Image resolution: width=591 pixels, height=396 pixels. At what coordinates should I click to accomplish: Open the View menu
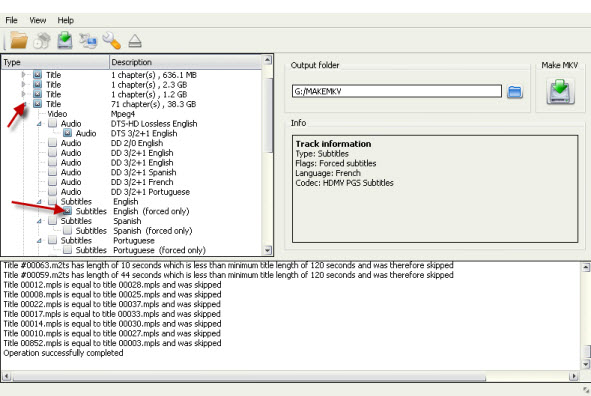(38, 20)
